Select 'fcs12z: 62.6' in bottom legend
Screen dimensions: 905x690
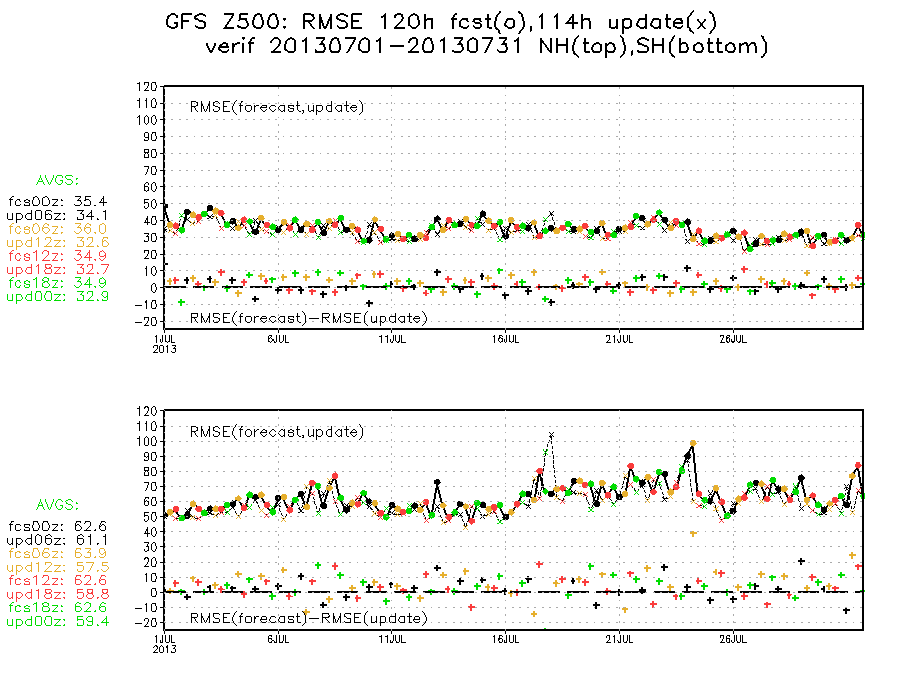tap(58, 580)
